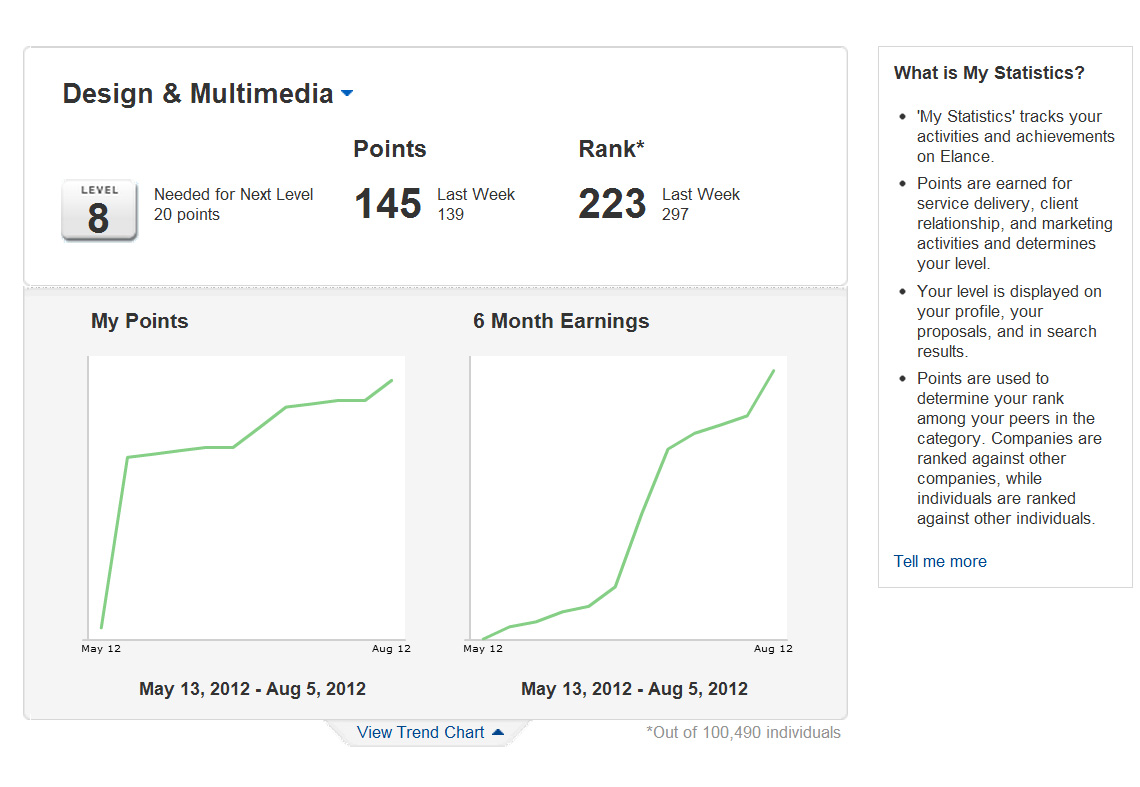Click the 6 Month Earnings line chart
The height and width of the screenshot is (787, 1140).
[x=628, y=497]
